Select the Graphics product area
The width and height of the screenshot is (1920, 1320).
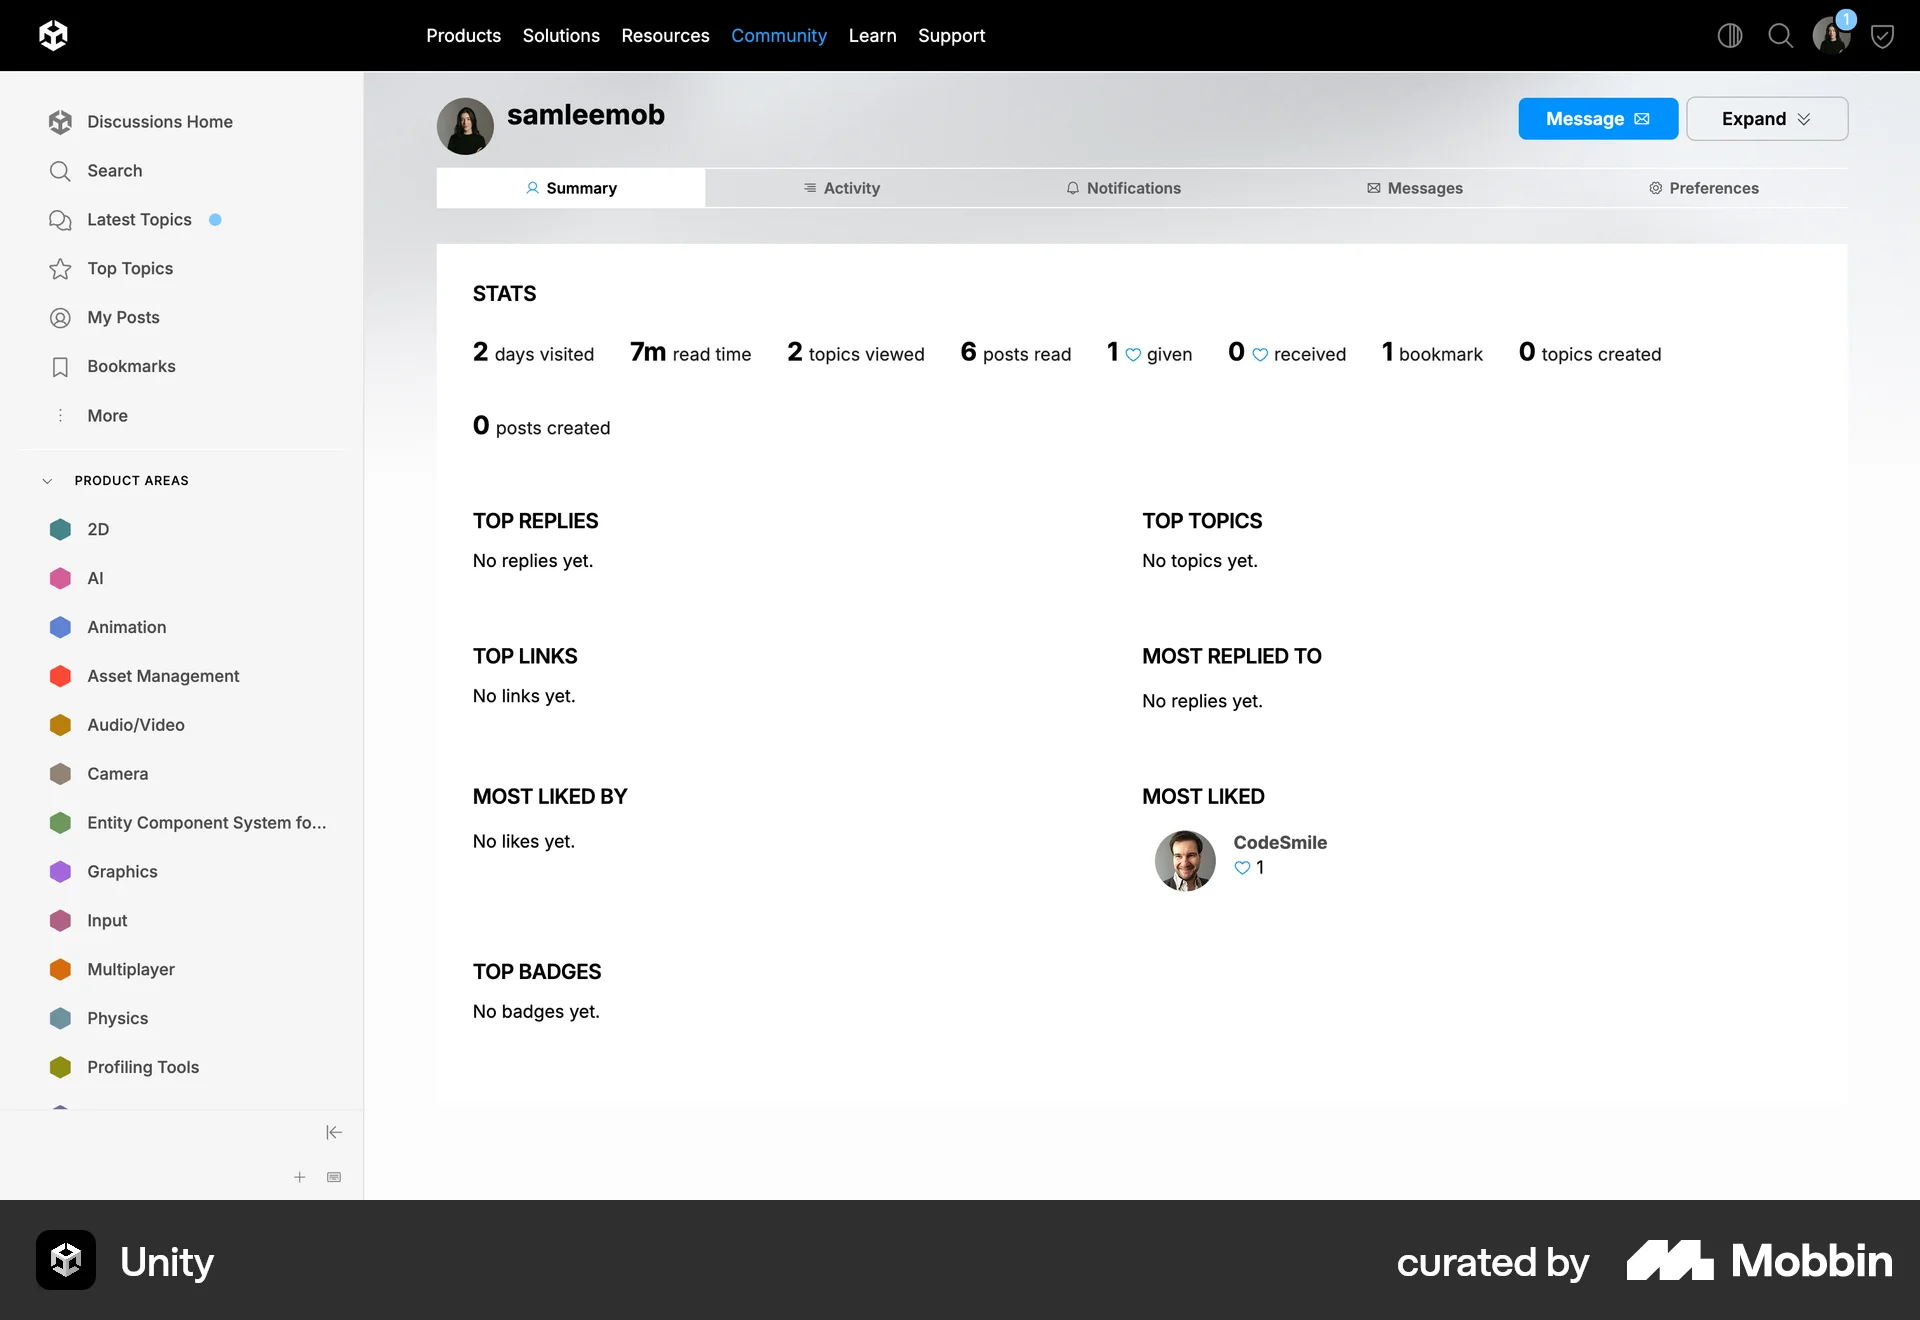click(122, 871)
